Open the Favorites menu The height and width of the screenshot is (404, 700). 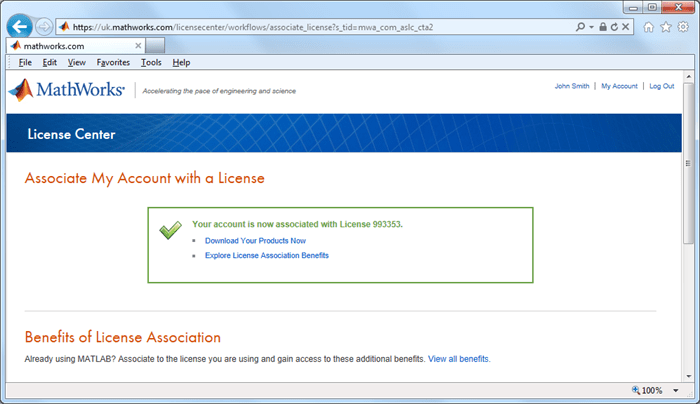click(113, 62)
